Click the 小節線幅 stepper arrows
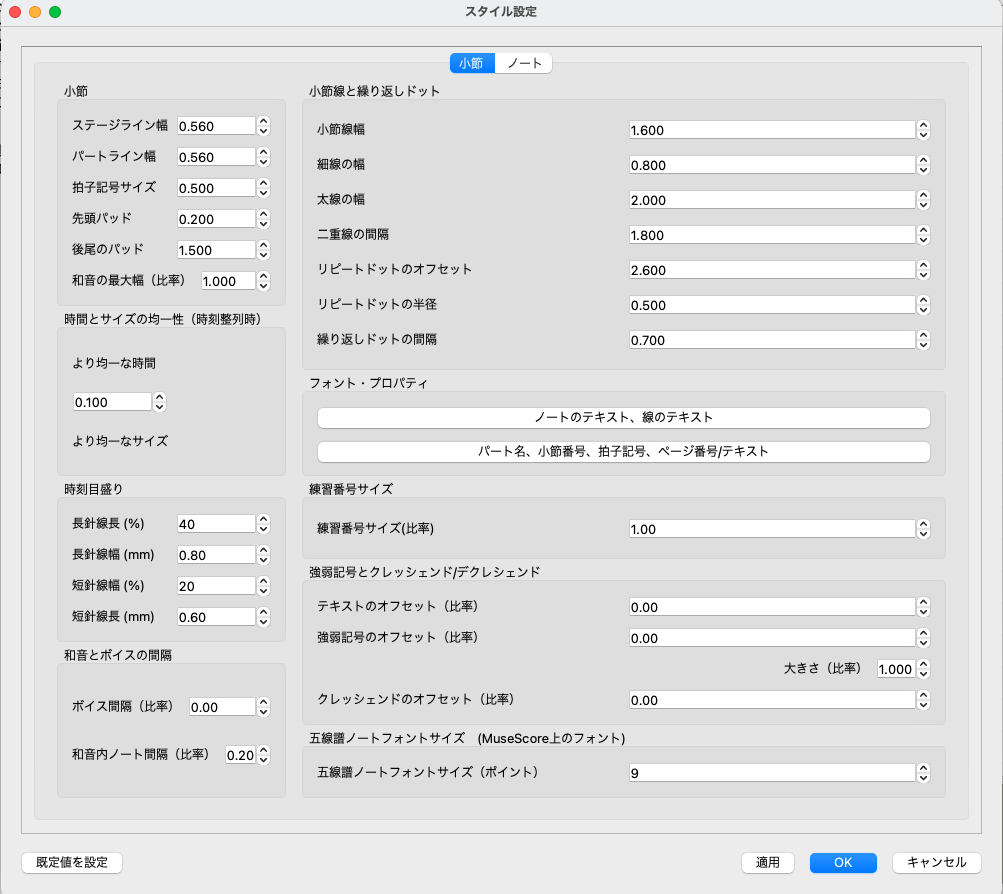The width and height of the screenshot is (1003, 894). (x=924, y=130)
